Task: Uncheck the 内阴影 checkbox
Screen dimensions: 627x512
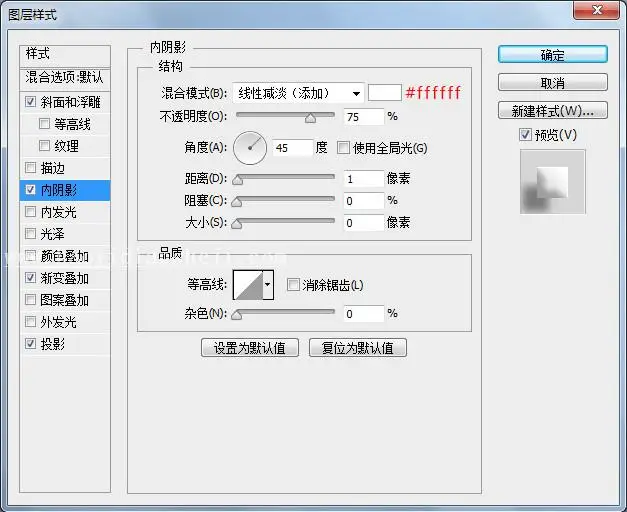Action: tap(30, 190)
